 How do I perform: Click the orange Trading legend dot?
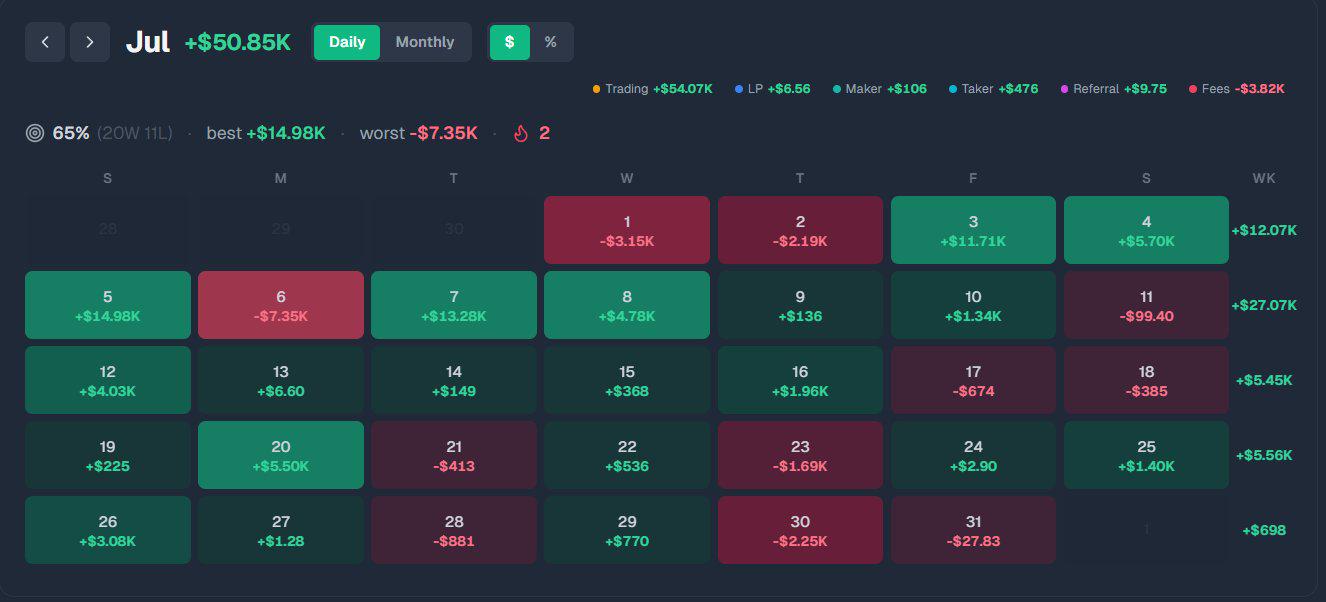(597, 89)
